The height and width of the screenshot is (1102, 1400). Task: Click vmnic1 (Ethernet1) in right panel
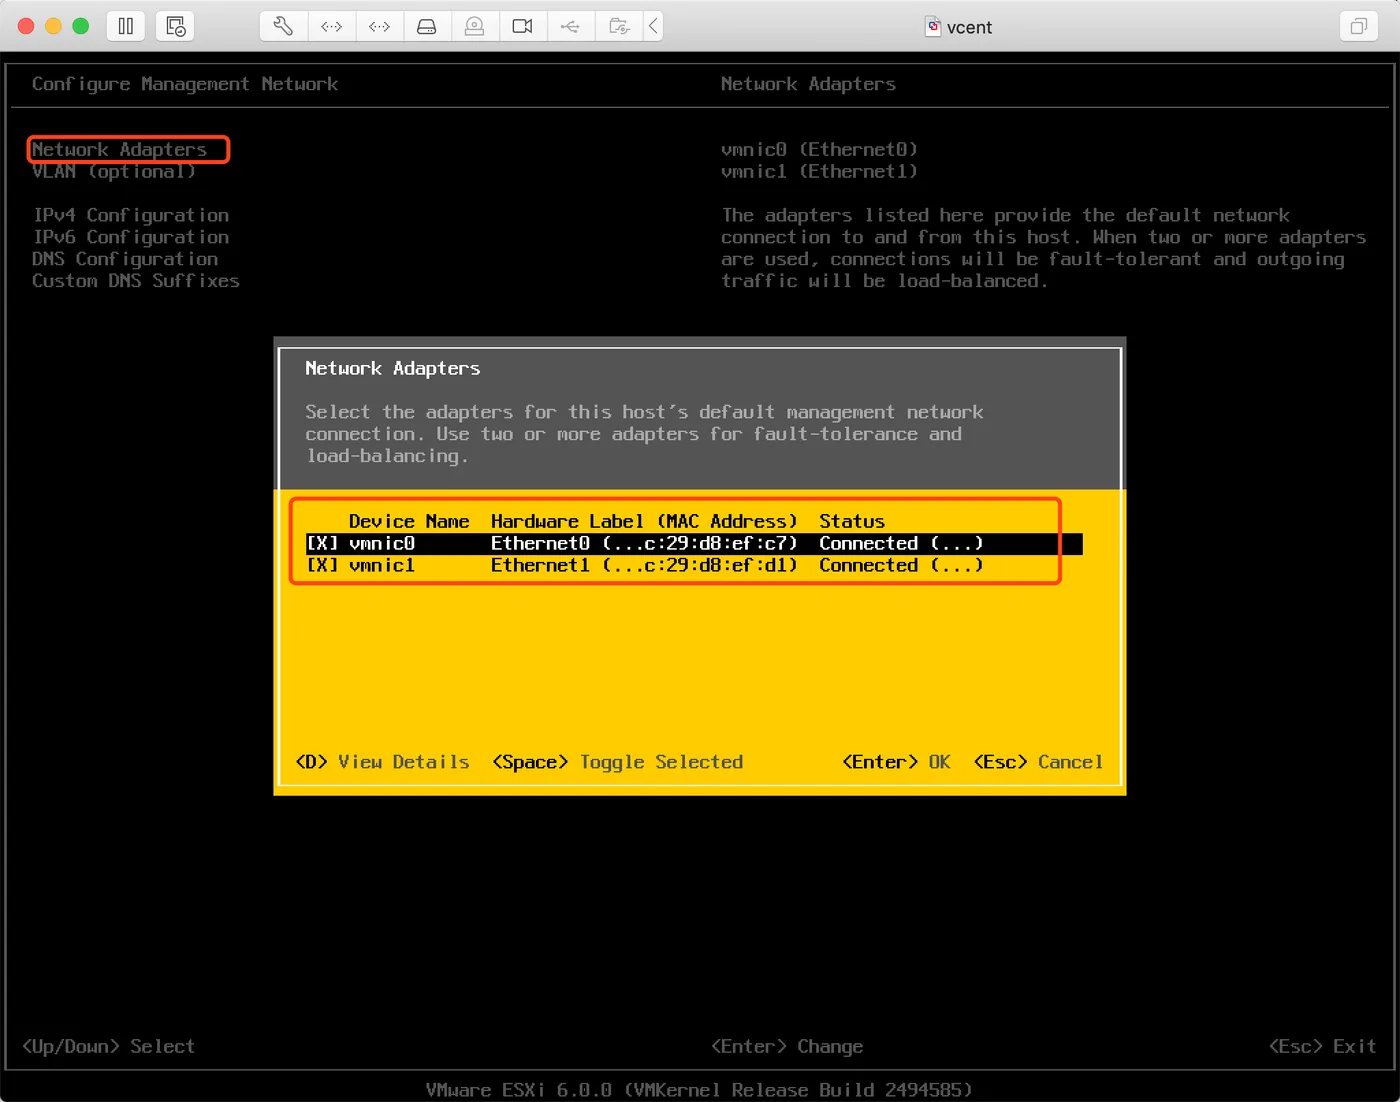tap(819, 171)
